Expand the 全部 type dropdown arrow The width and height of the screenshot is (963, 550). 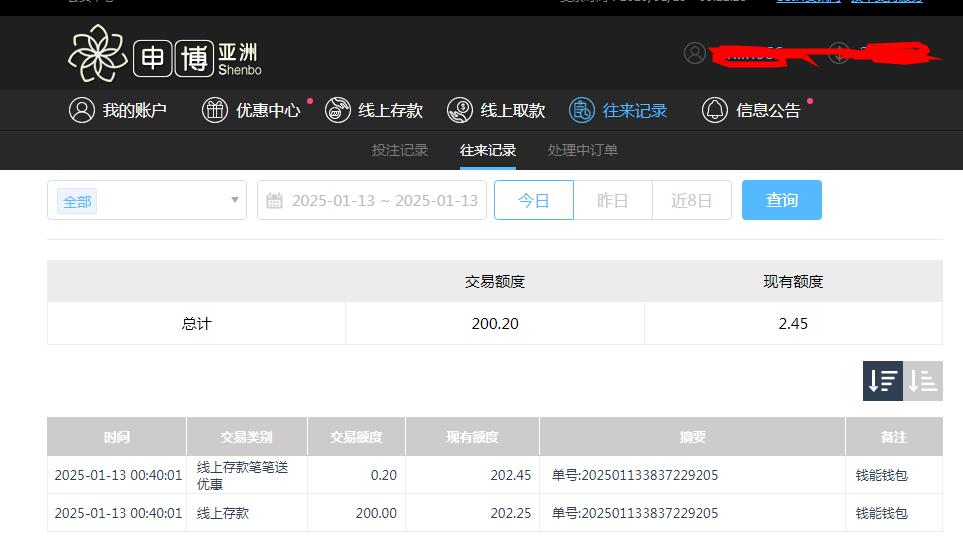(235, 200)
